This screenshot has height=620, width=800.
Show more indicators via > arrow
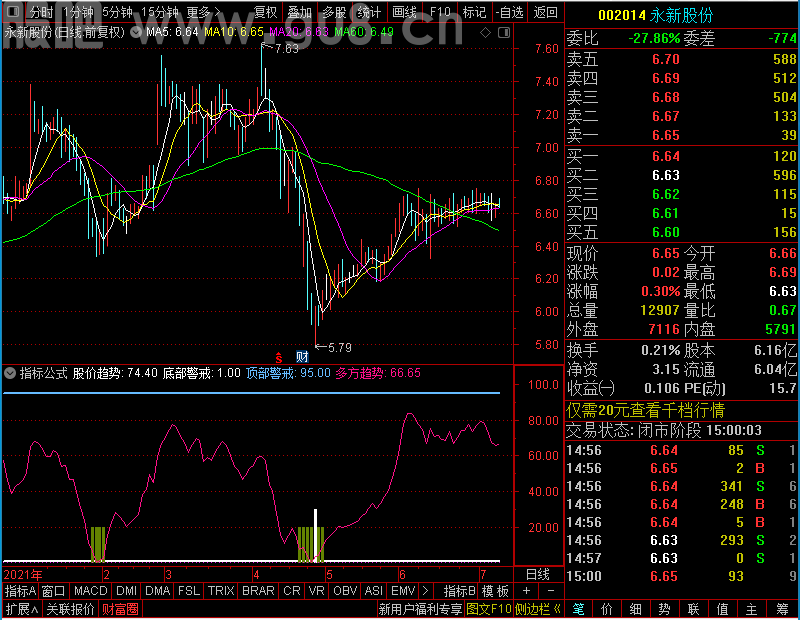click(x=426, y=591)
